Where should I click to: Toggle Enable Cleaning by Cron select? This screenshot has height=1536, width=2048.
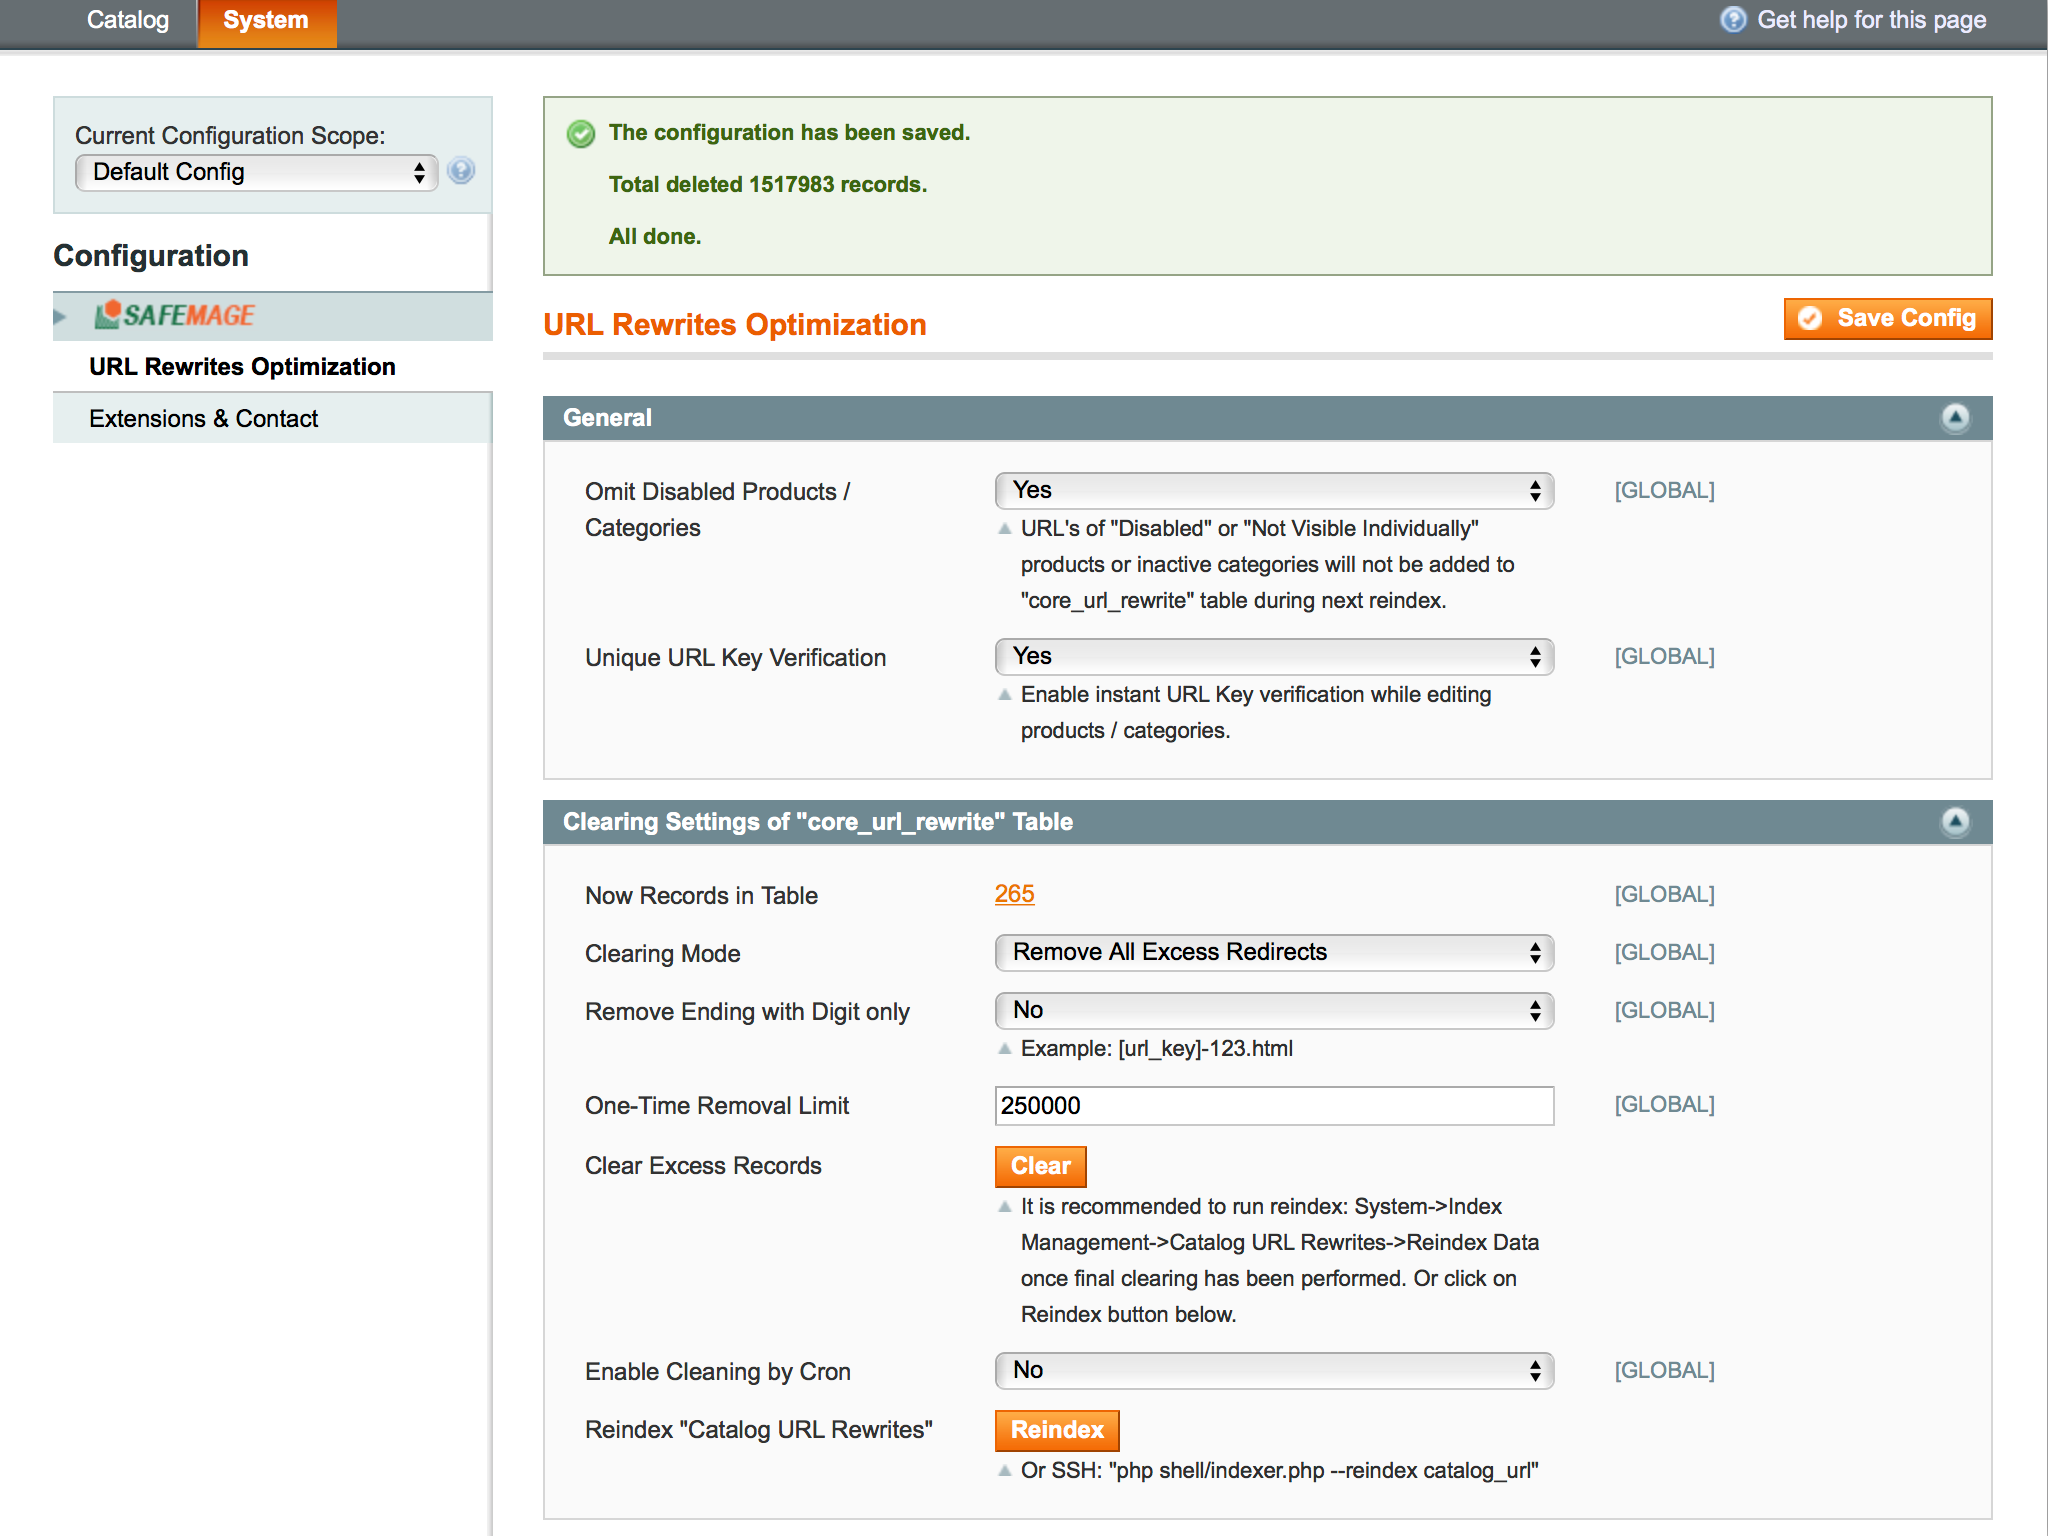click(1273, 1370)
